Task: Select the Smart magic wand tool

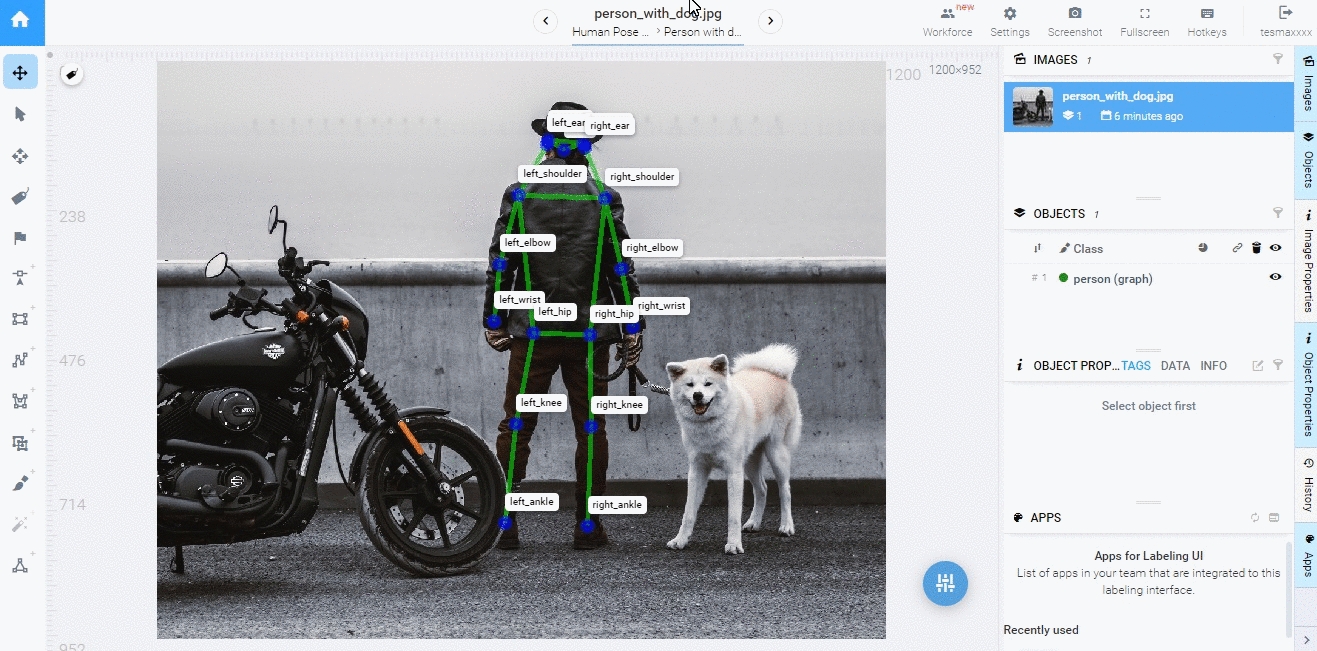Action: [x=20, y=524]
